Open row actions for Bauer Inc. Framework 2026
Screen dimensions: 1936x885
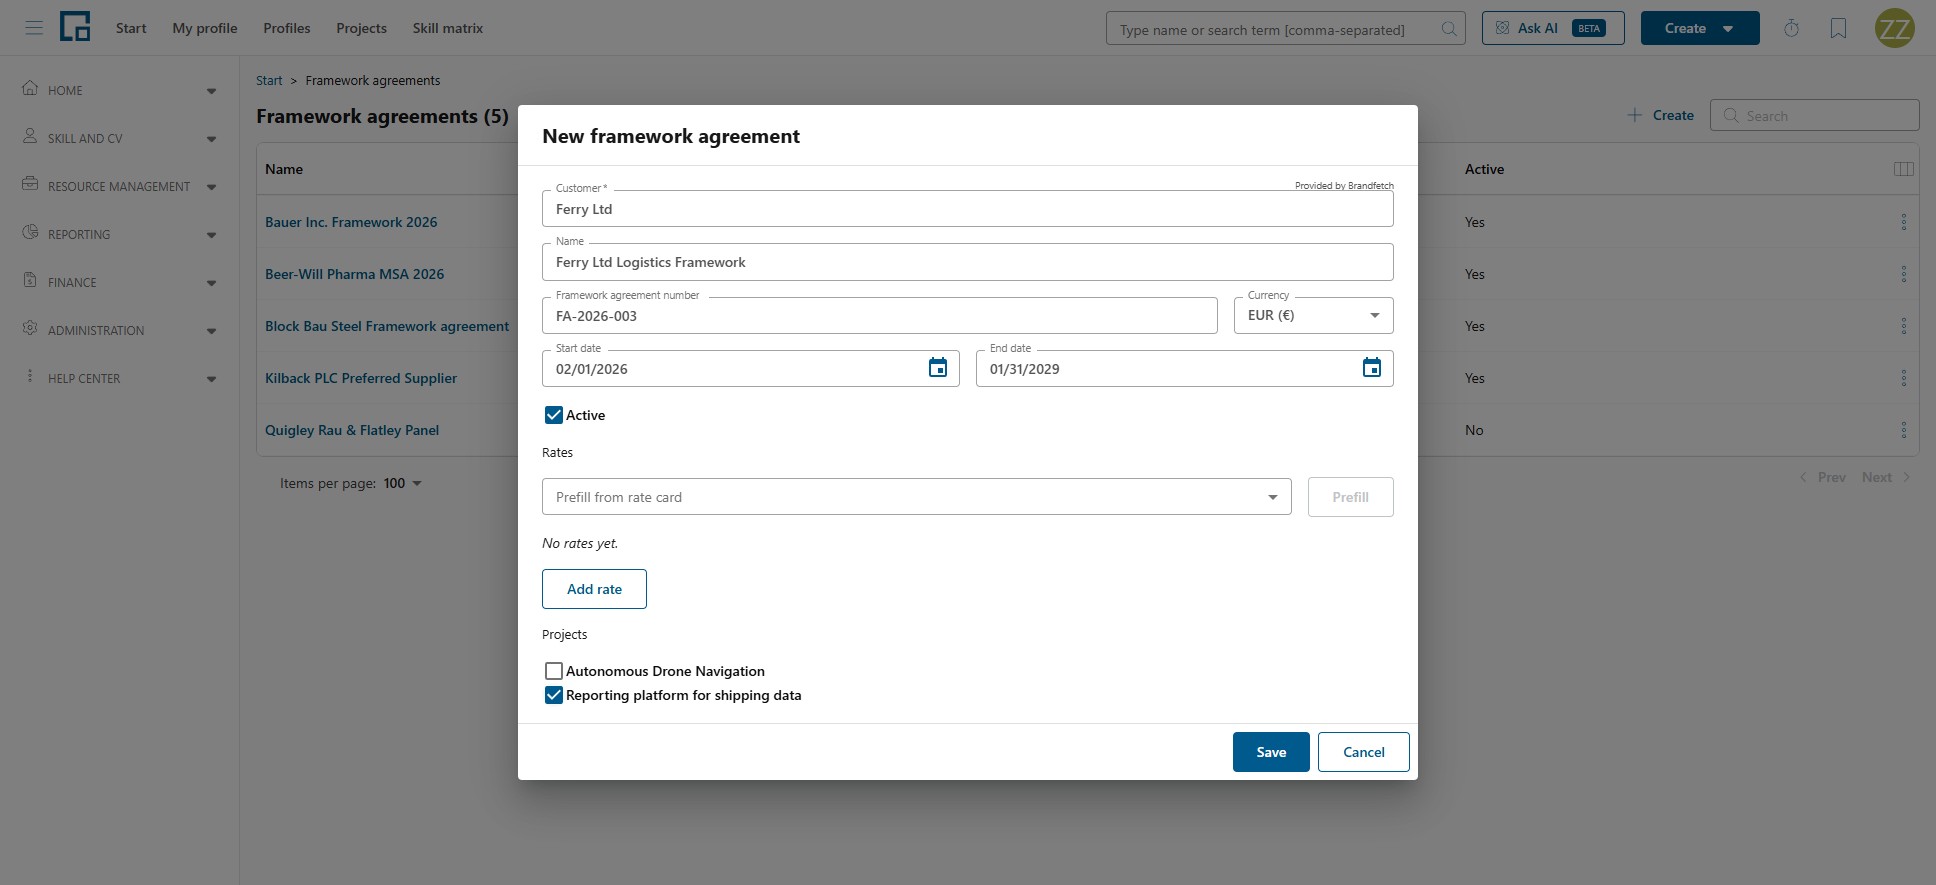(x=1903, y=222)
